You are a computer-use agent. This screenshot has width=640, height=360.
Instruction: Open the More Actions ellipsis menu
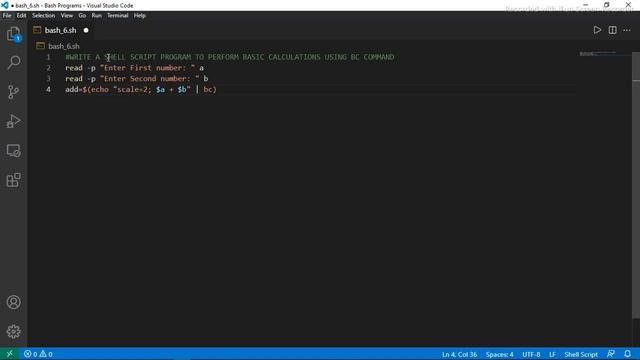(627, 30)
